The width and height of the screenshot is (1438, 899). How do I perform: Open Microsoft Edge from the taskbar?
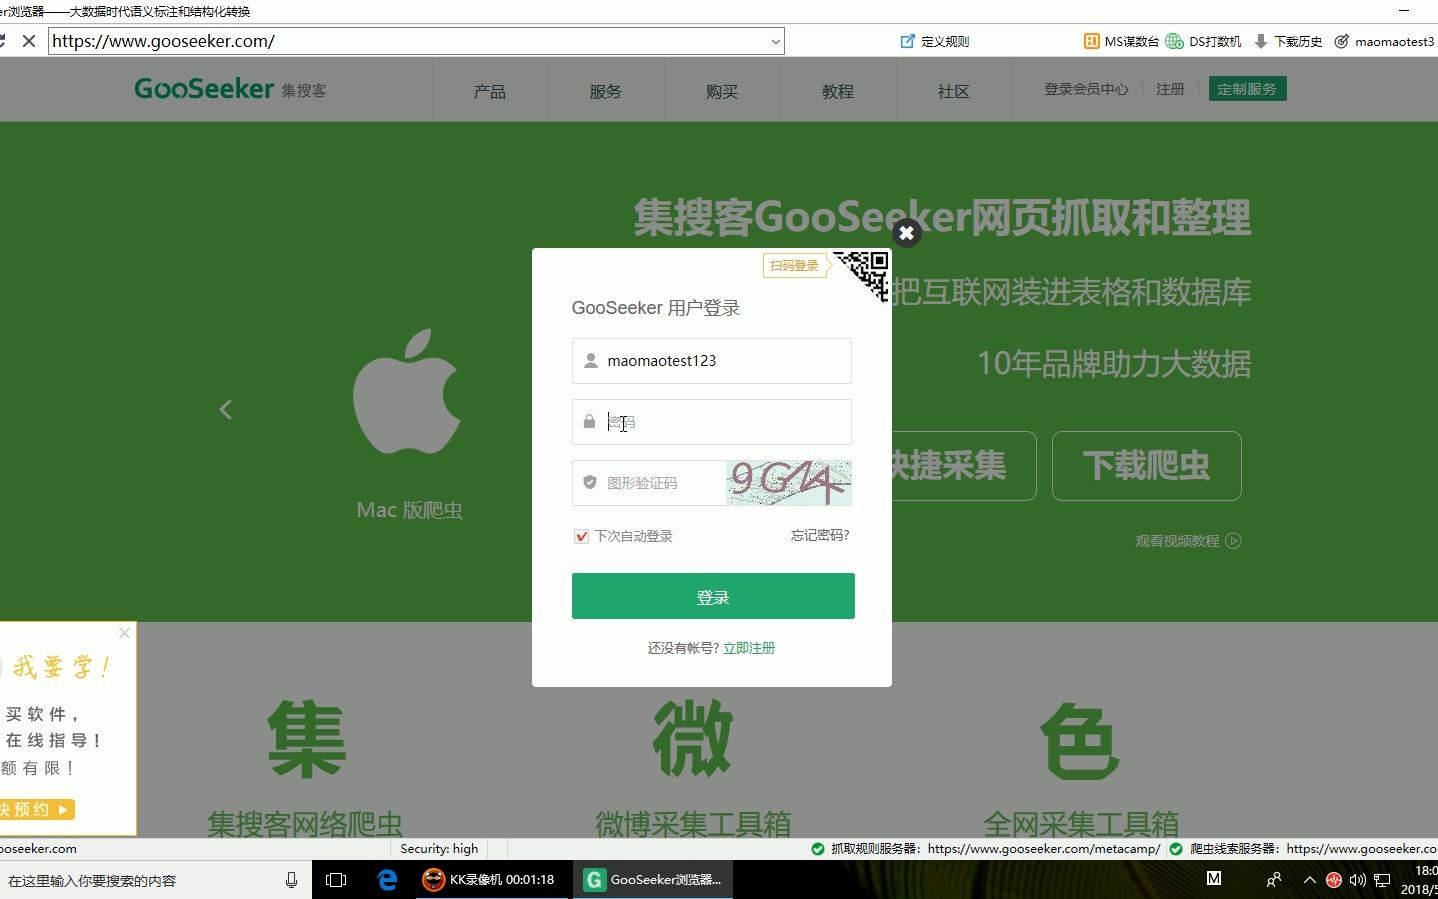point(387,880)
